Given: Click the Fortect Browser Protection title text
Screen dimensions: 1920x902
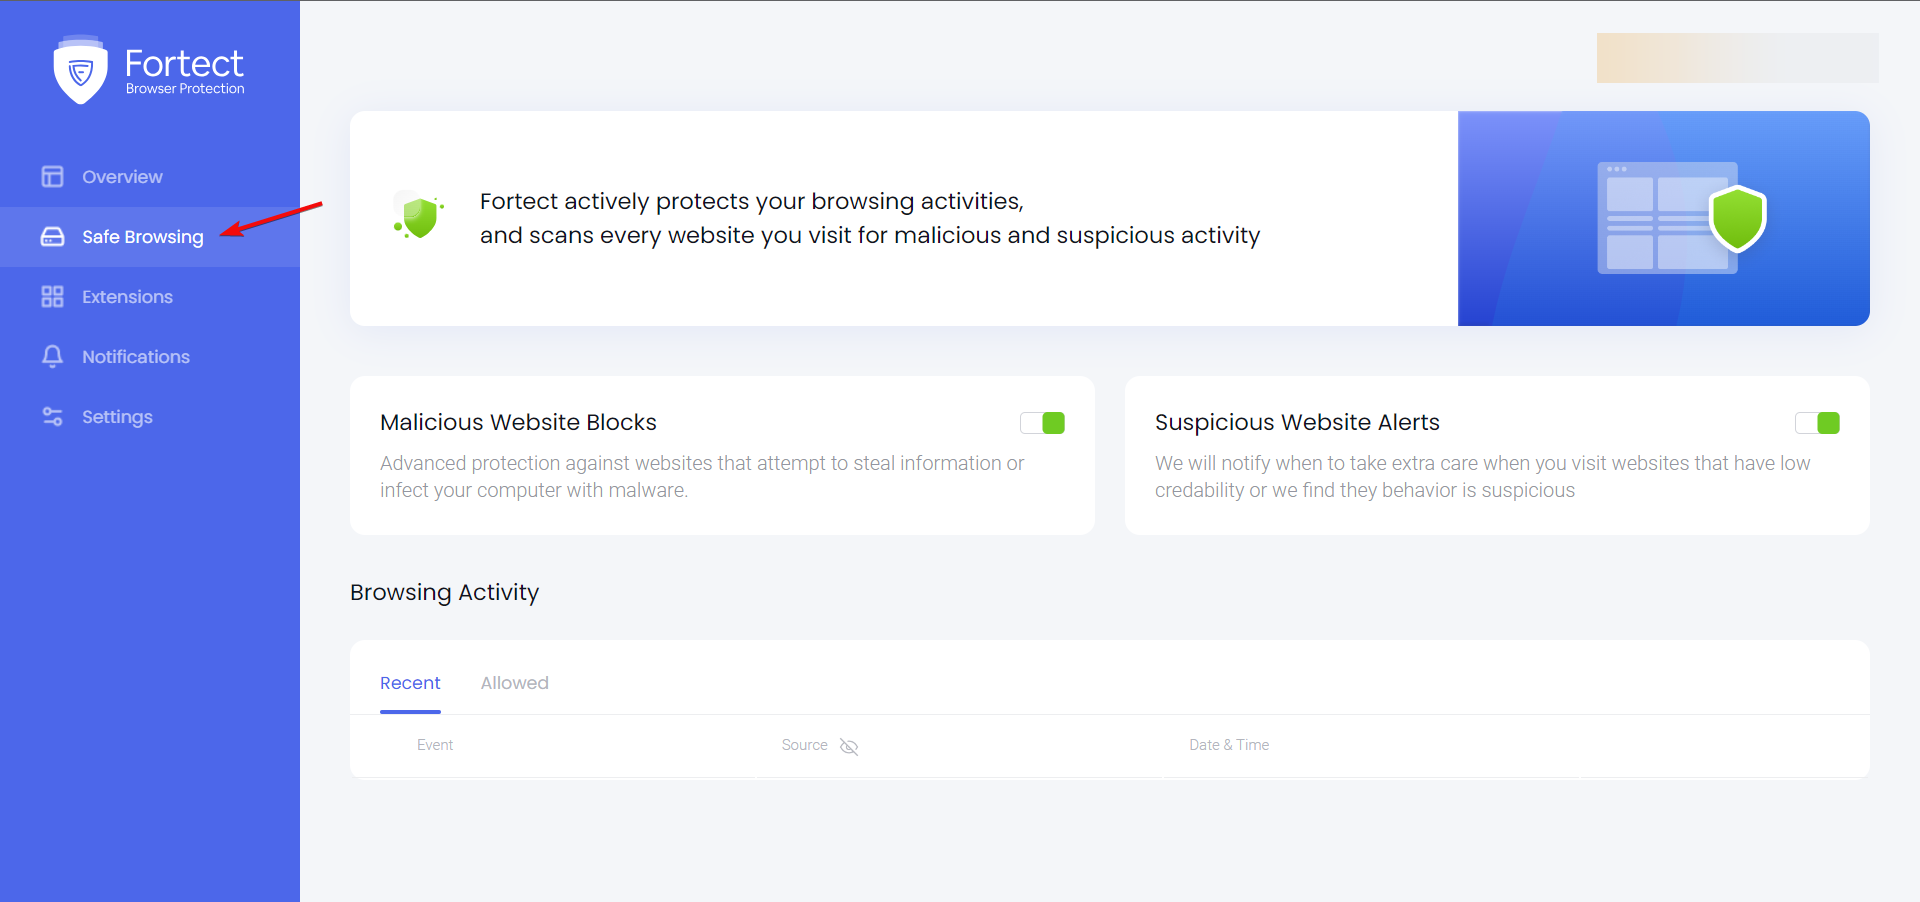Looking at the screenshot, I should pos(184,71).
